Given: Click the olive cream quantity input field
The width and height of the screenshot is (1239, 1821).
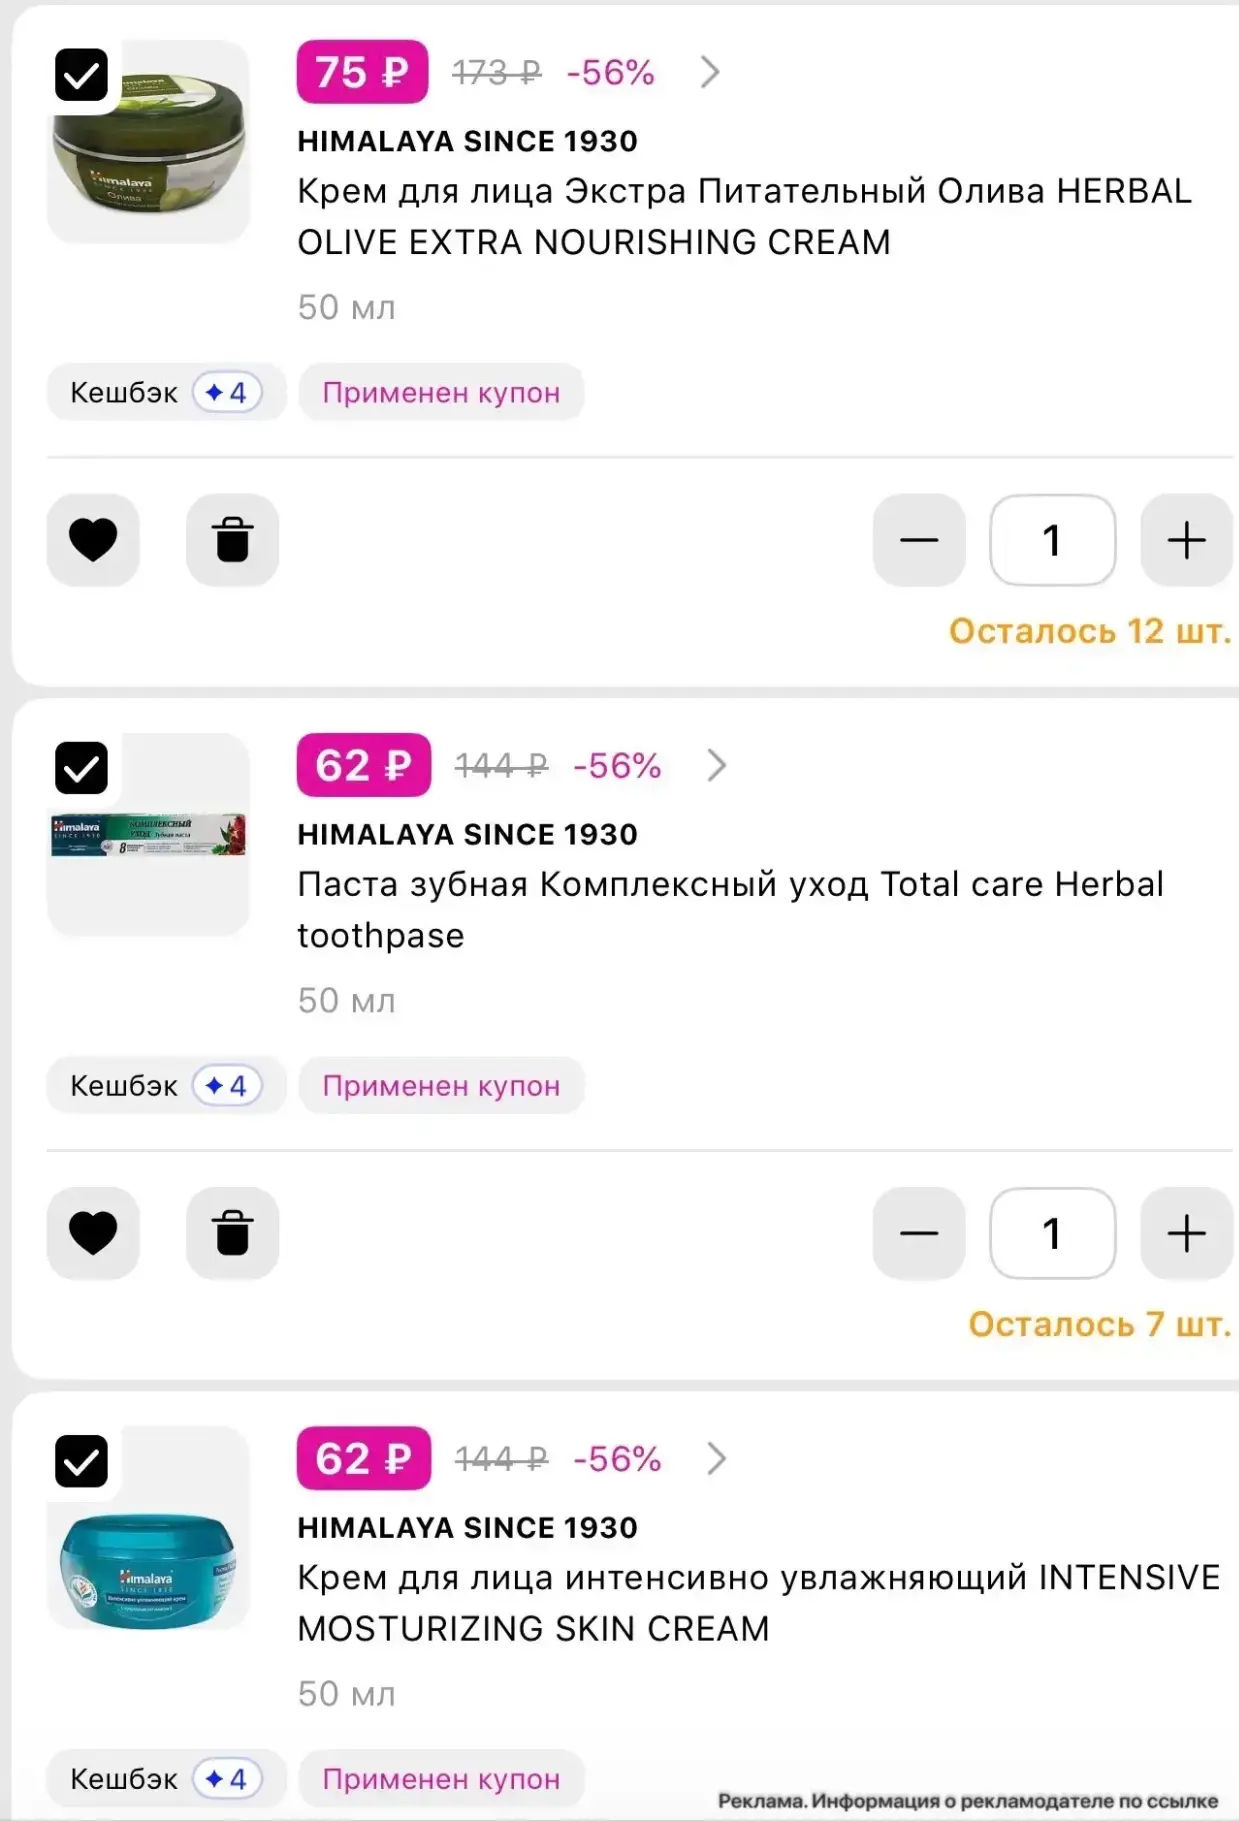Looking at the screenshot, I should (1052, 540).
